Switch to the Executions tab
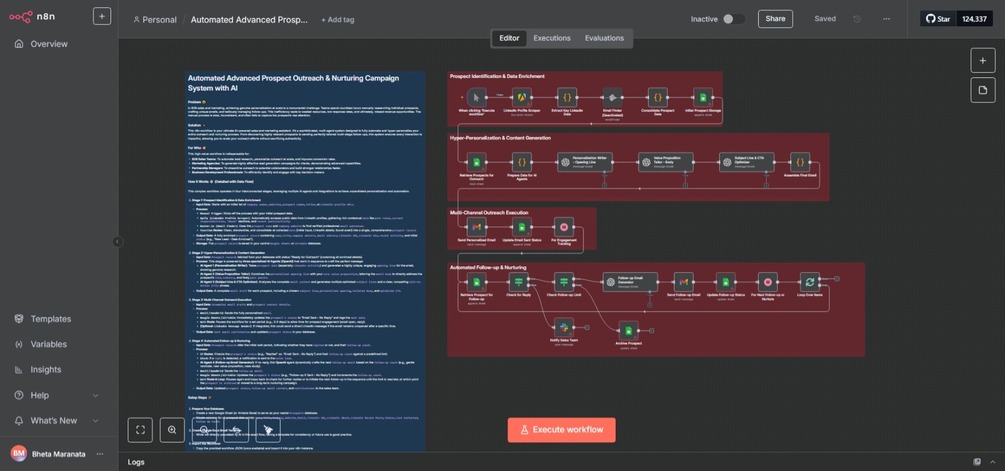This screenshot has height=471, width=1005. pyautogui.click(x=552, y=38)
